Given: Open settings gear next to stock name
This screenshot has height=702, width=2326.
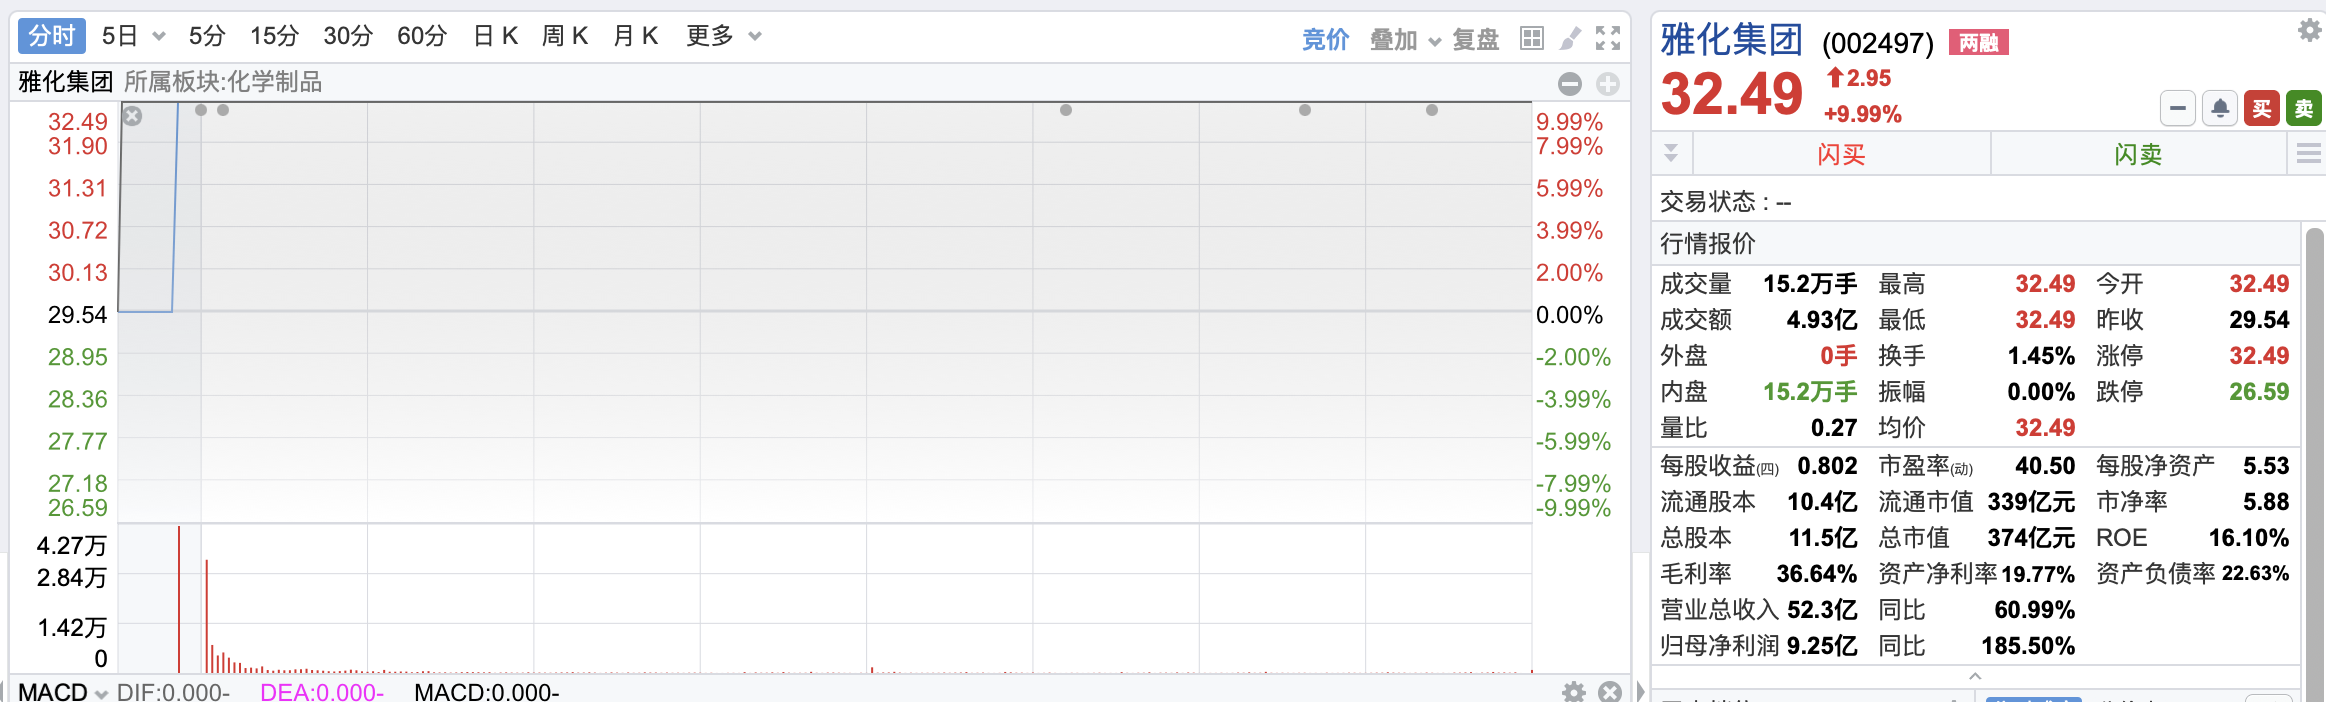Looking at the screenshot, I should [2309, 30].
